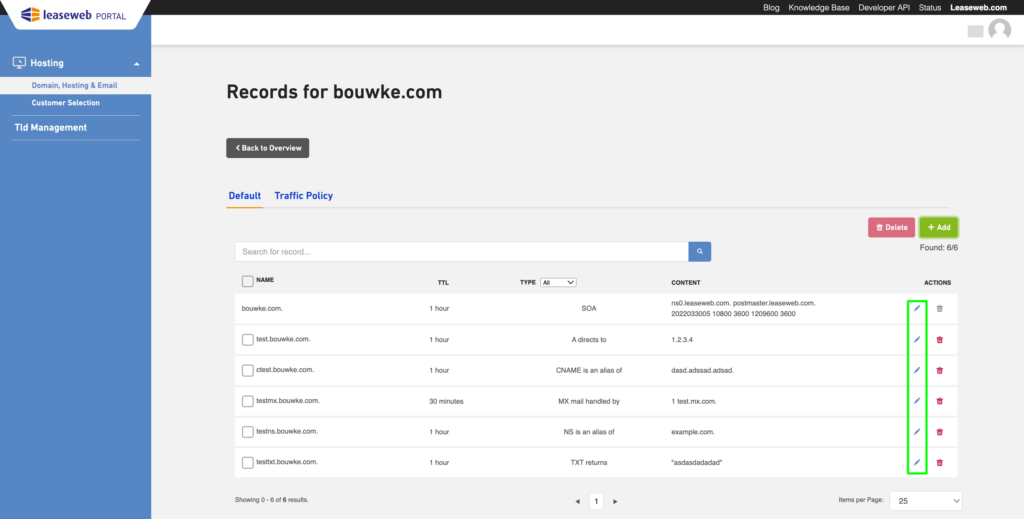
Task: Click the 30 minutes TTL value
Action: pyautogui.click(x=446, y=401)
